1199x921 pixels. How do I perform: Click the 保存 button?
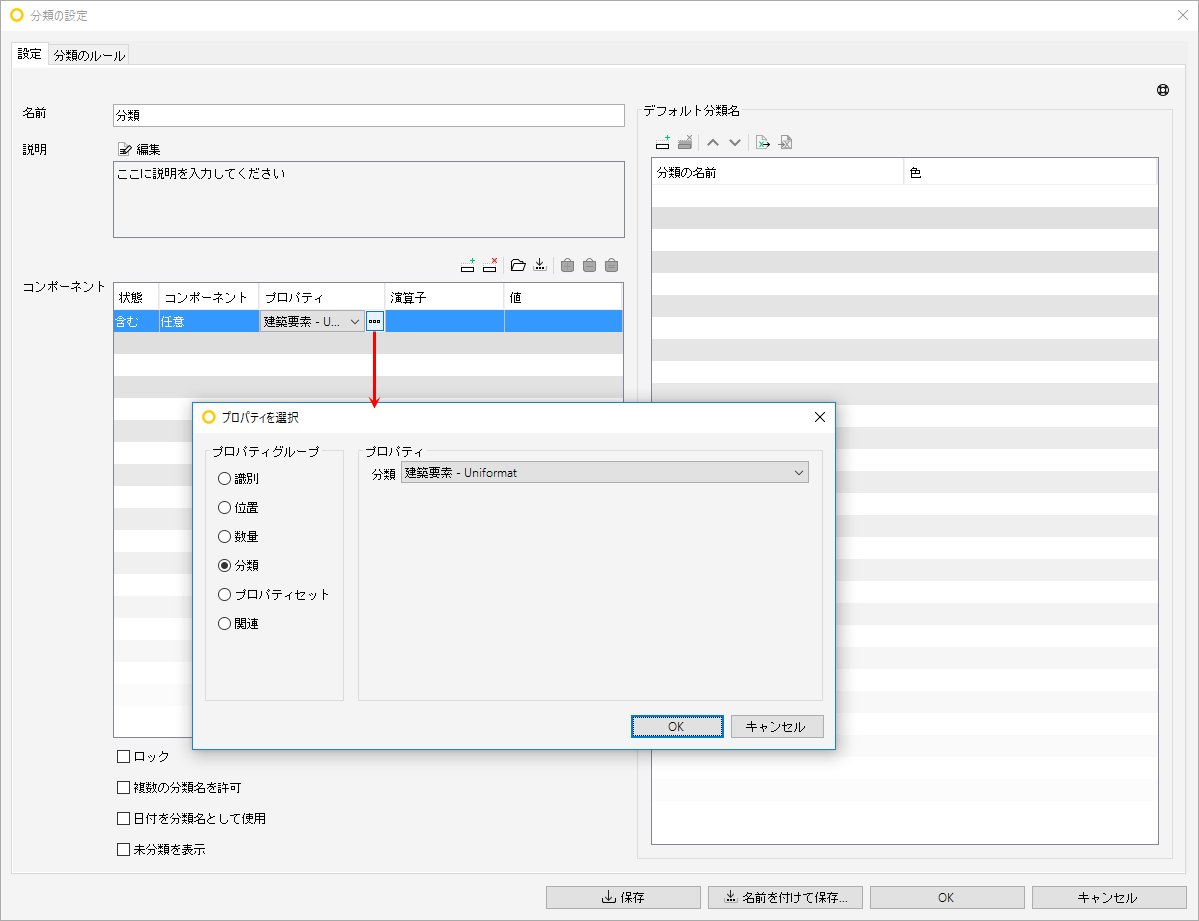point(623,897)
